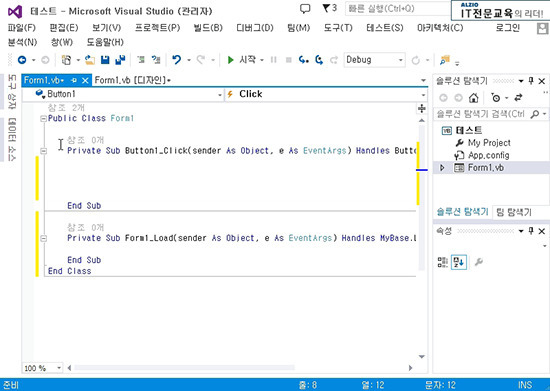Click the Navigate Backward toolbar arrow

click(22, 60)
